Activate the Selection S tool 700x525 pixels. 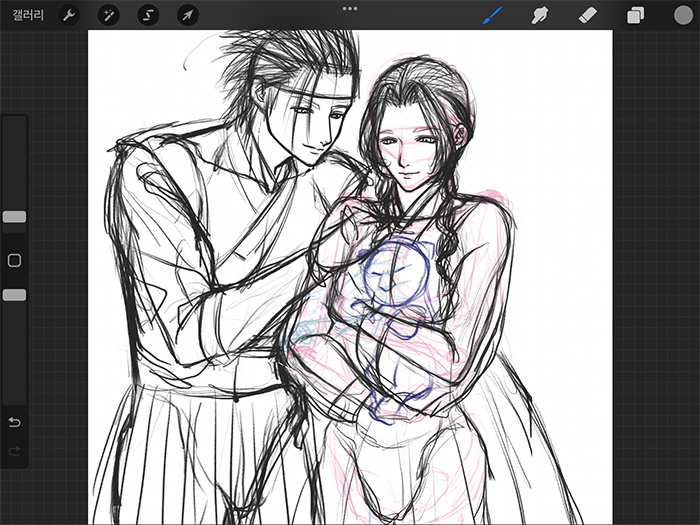[148, 15]
